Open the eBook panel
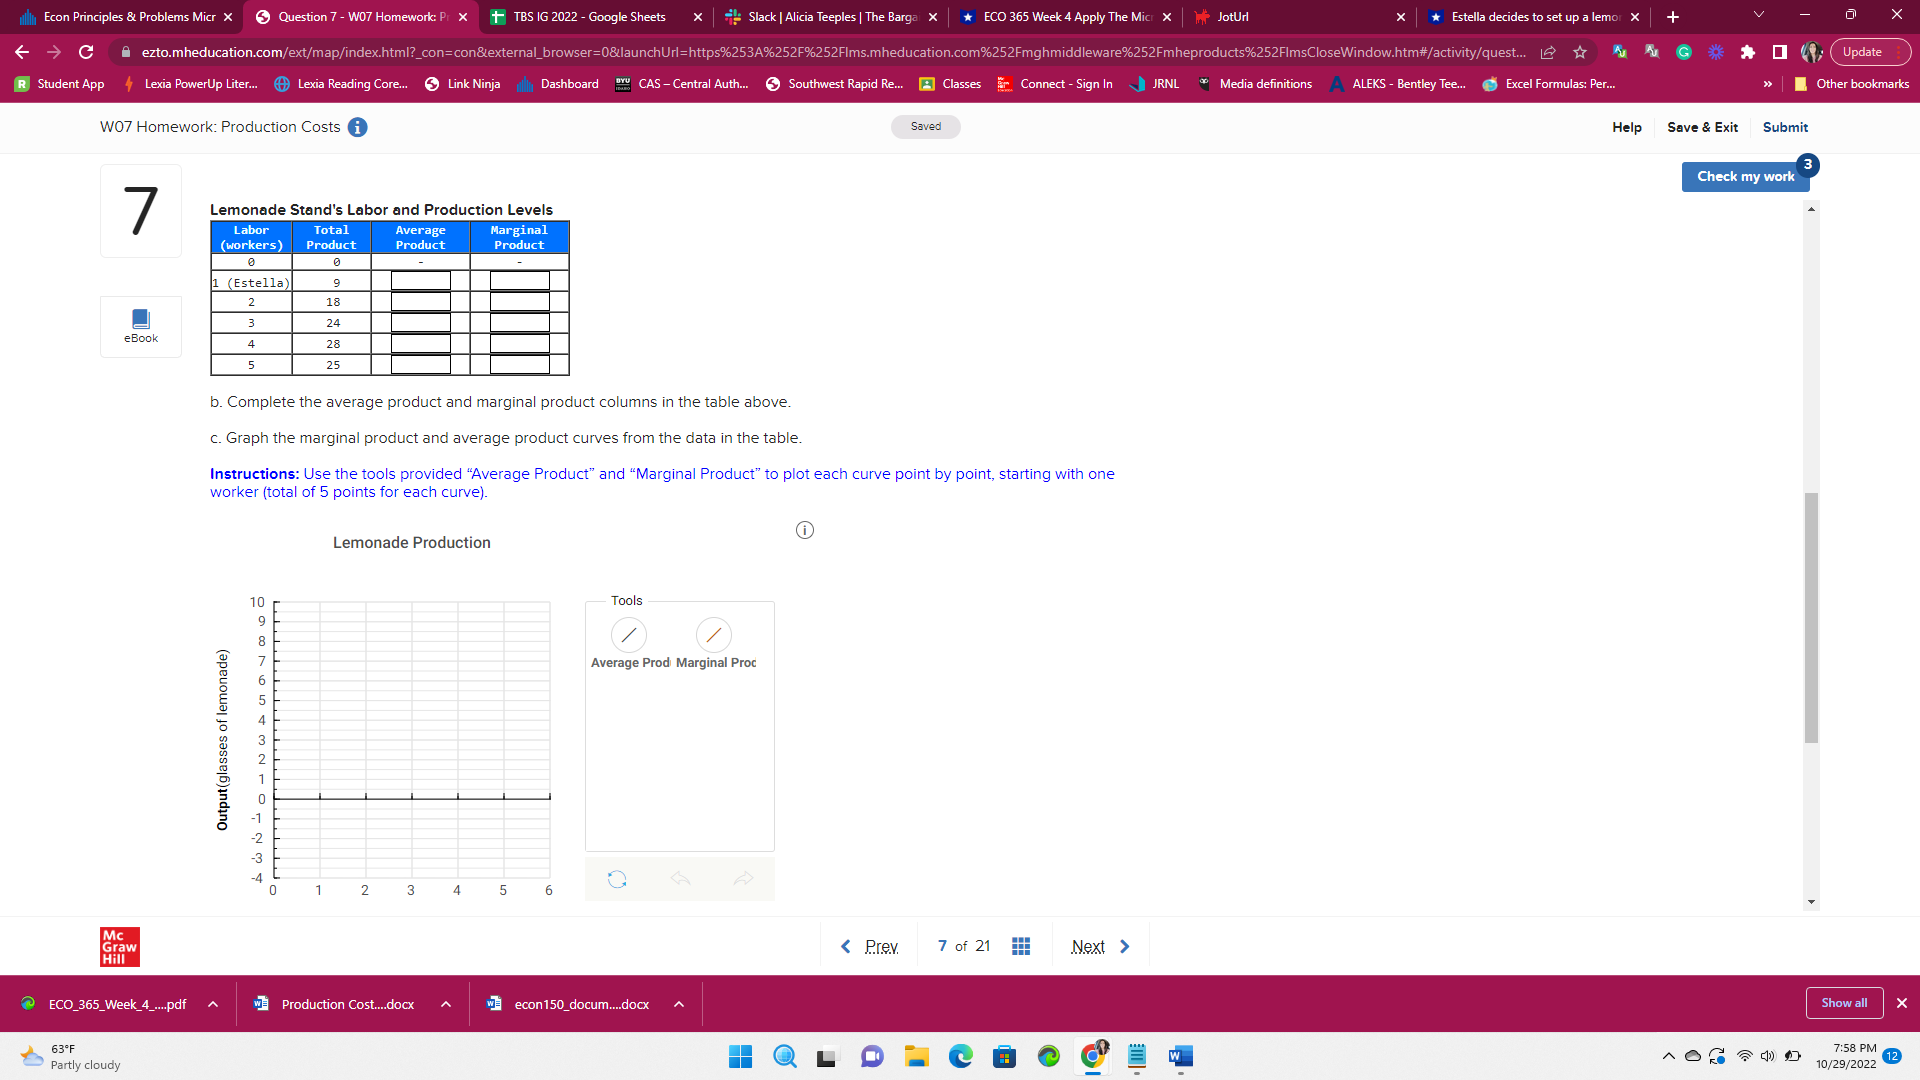The width and height of the screenshot is (1920, 1080). 140,326
